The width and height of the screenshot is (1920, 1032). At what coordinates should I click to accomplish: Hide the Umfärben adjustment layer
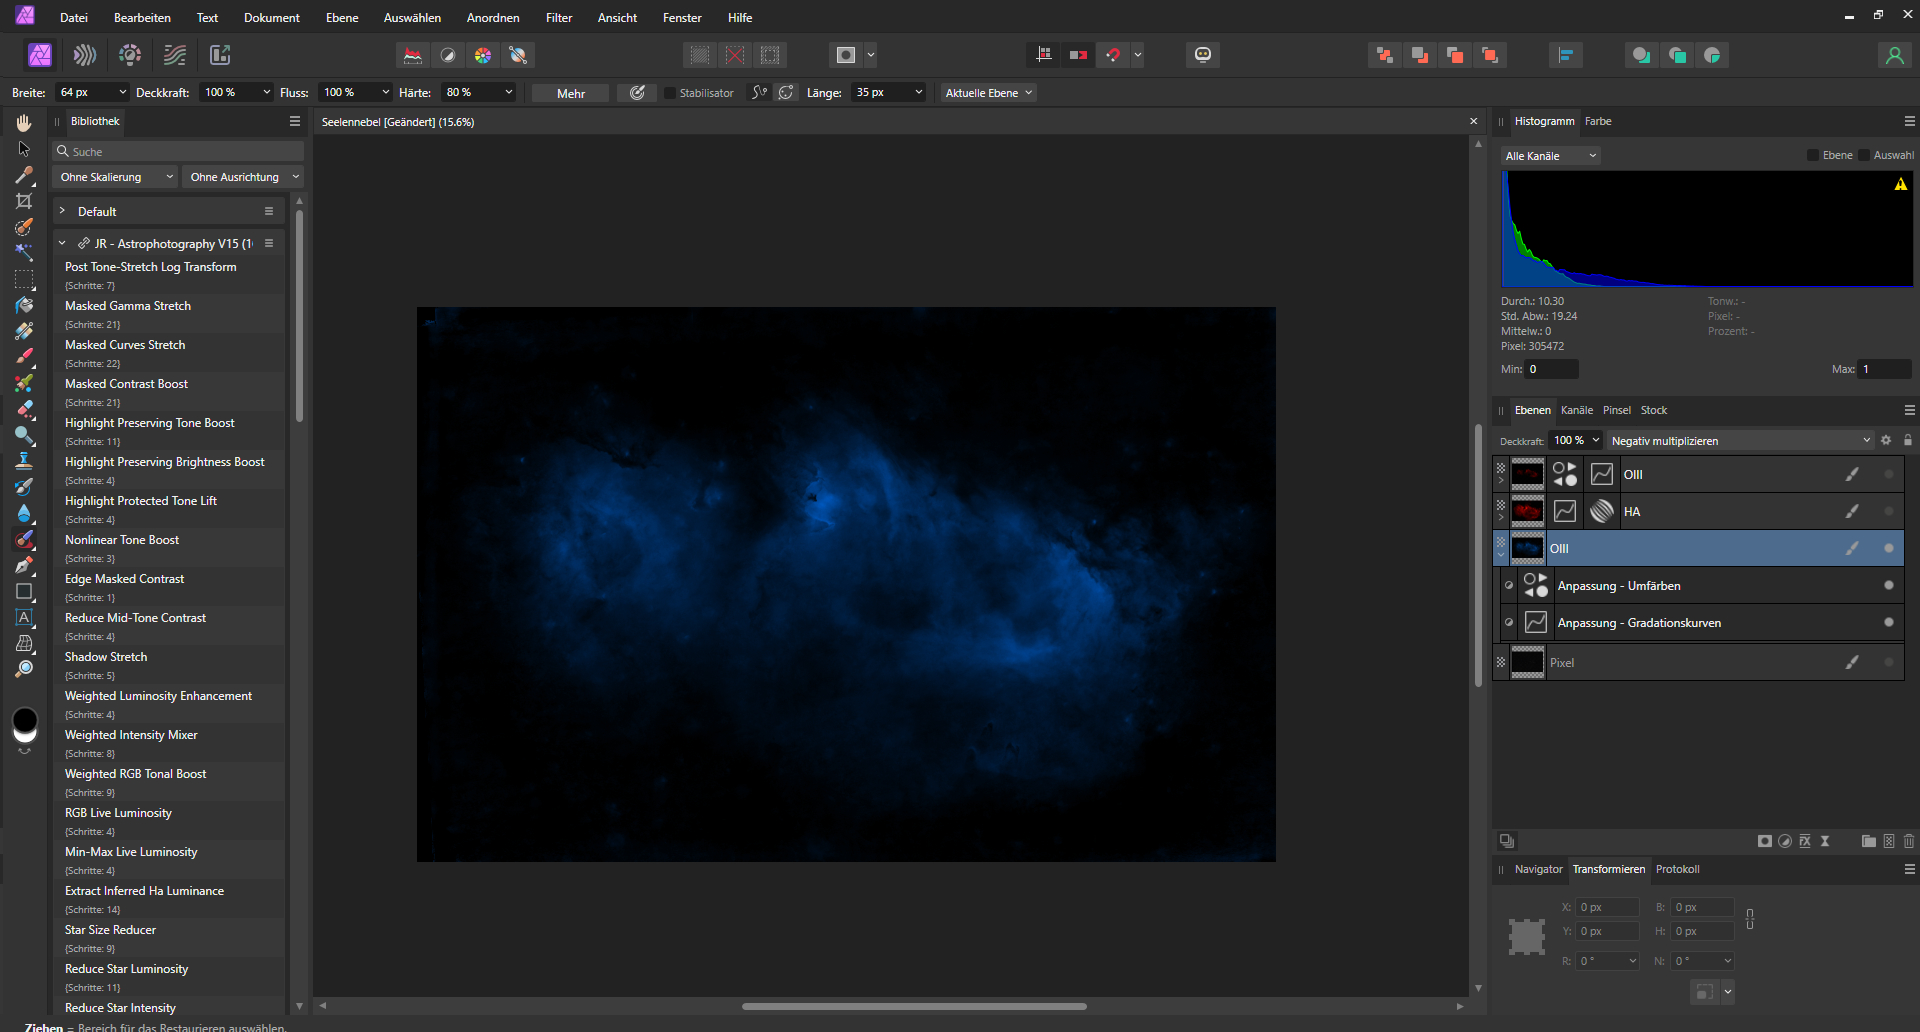pos(1889,585)
